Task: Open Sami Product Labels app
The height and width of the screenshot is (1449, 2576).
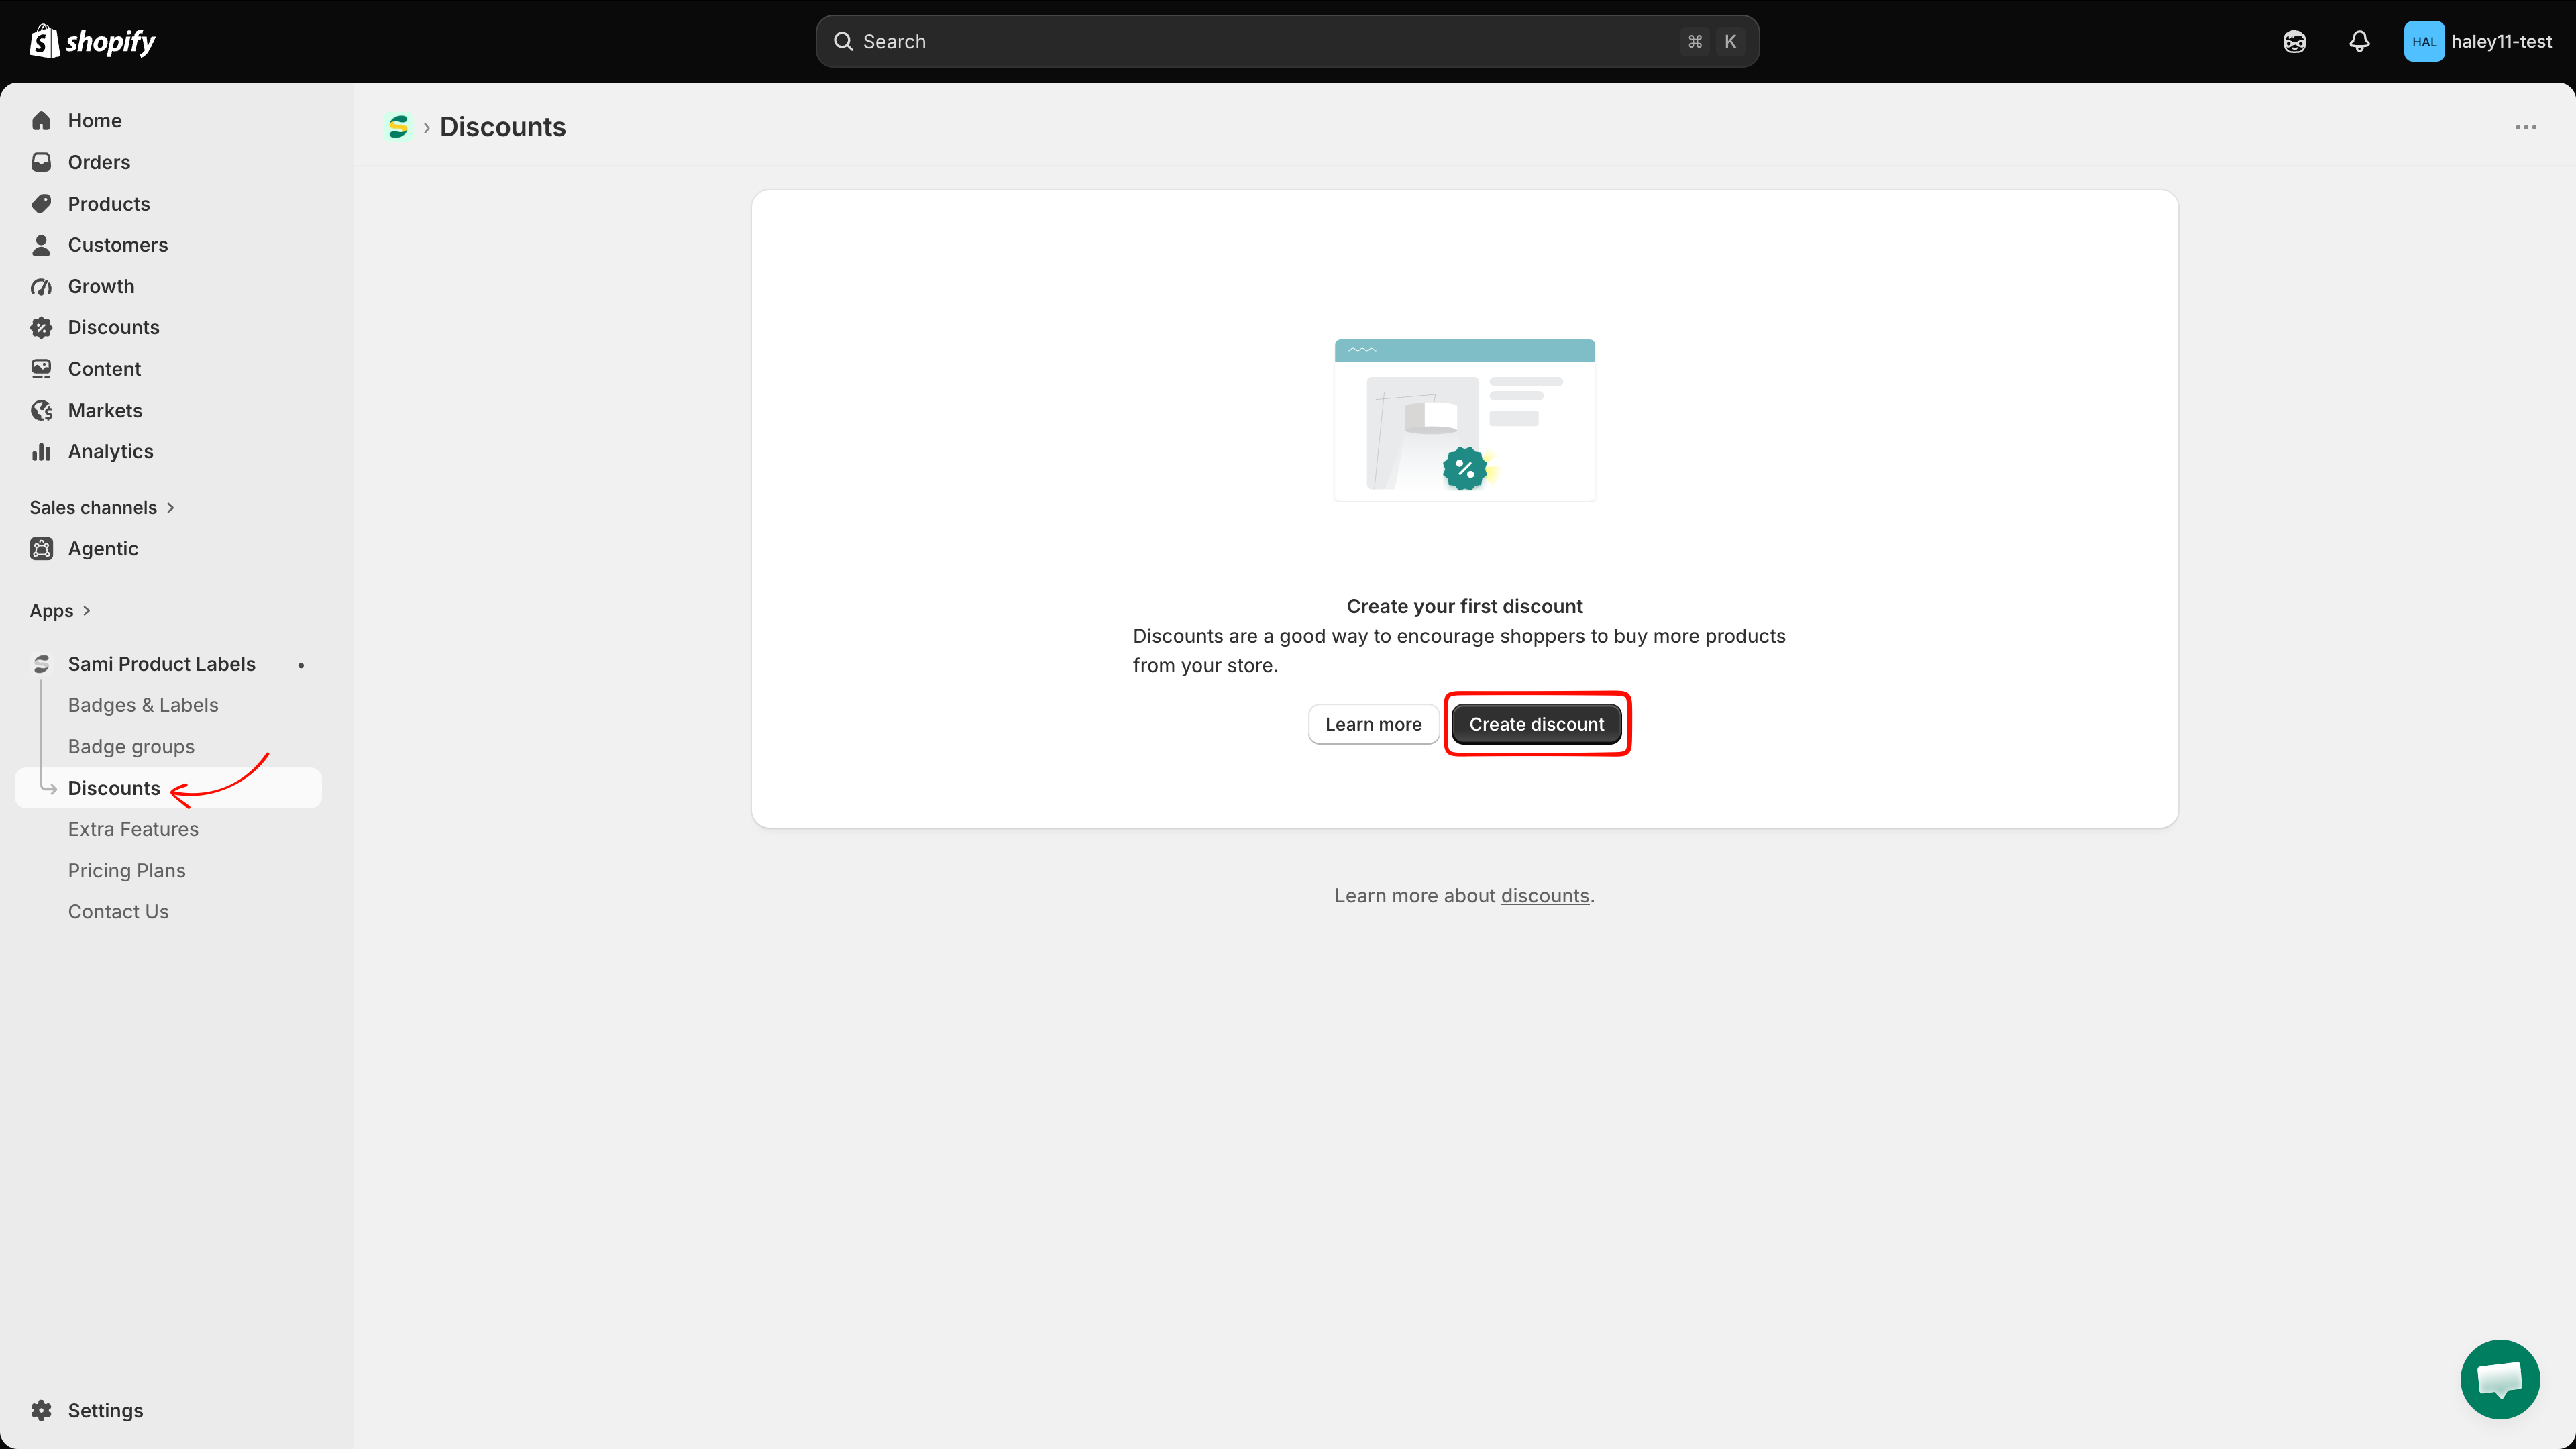Action: click(161, 664)
